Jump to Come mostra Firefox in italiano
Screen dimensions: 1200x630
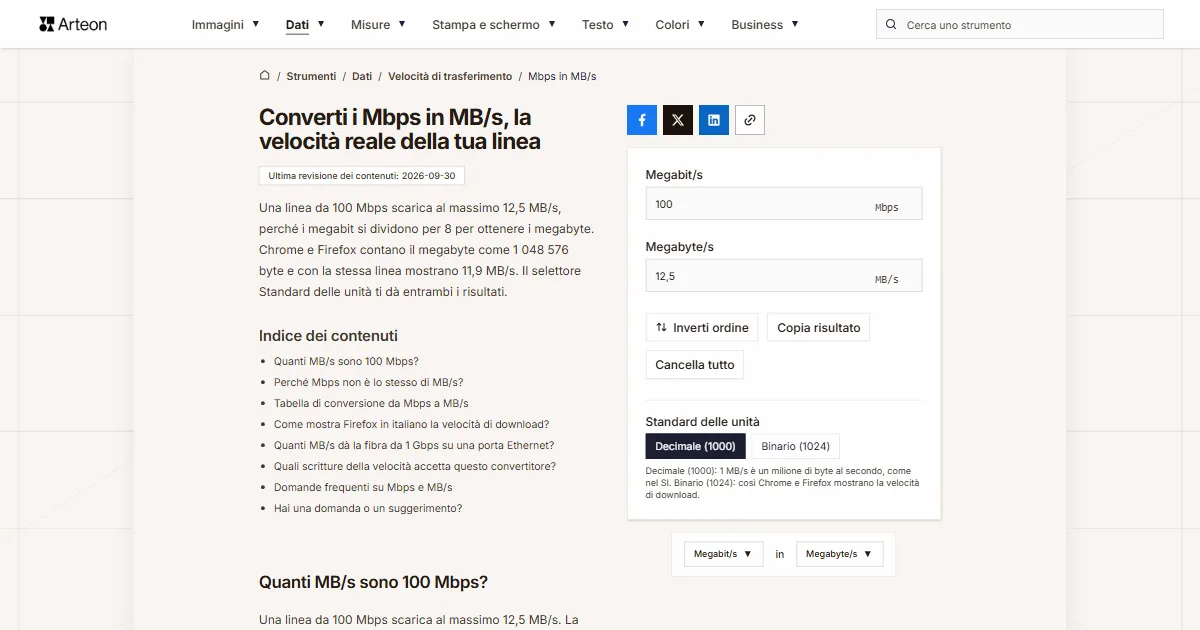click(412, 424)
